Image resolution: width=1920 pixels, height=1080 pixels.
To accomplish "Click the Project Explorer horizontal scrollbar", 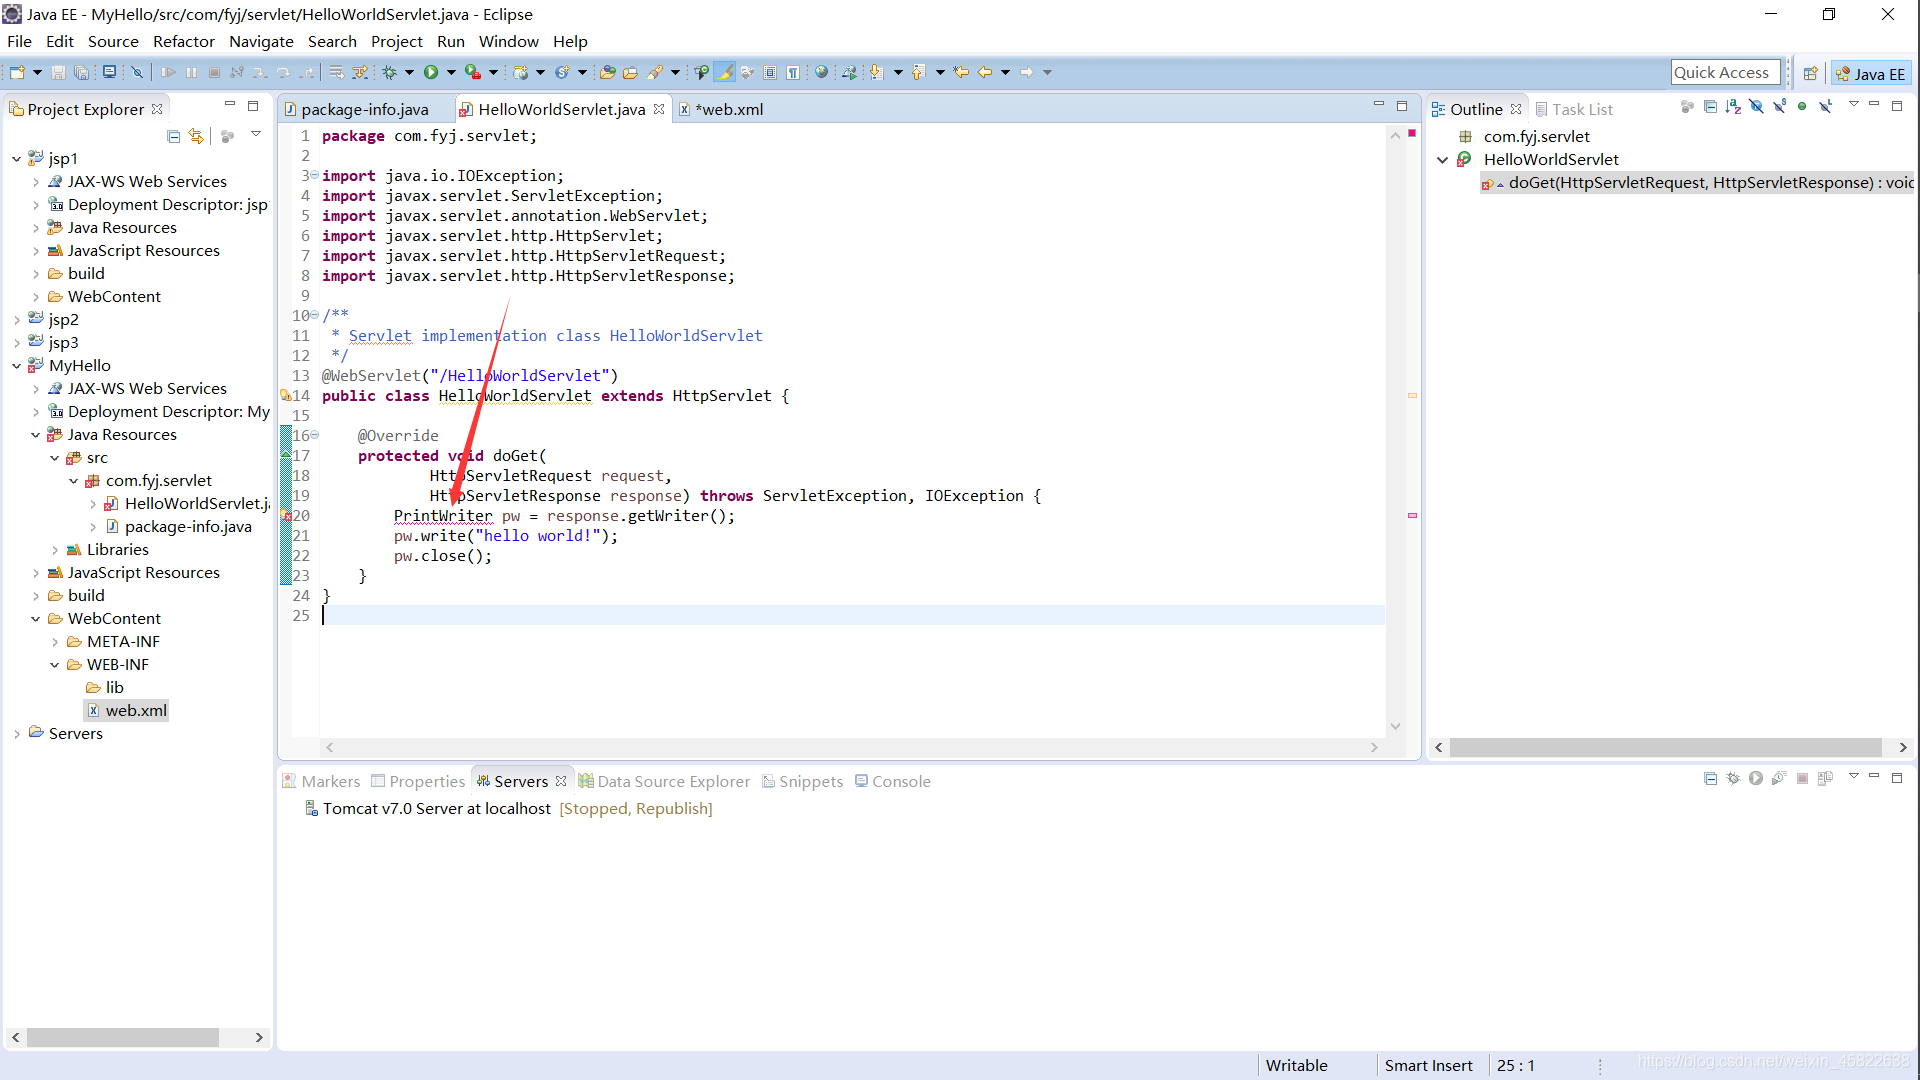I will [122, 1037].
